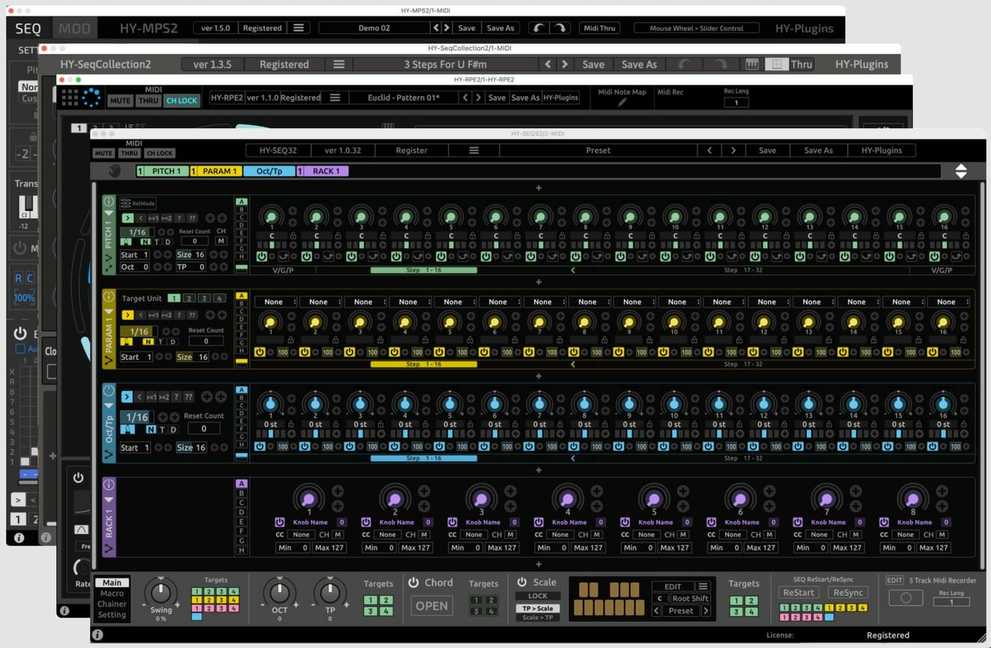This screenshot has width=991, height=648.
Task: Open the HY-SEQ32 hamburger menu
Action: coord(474,151)
